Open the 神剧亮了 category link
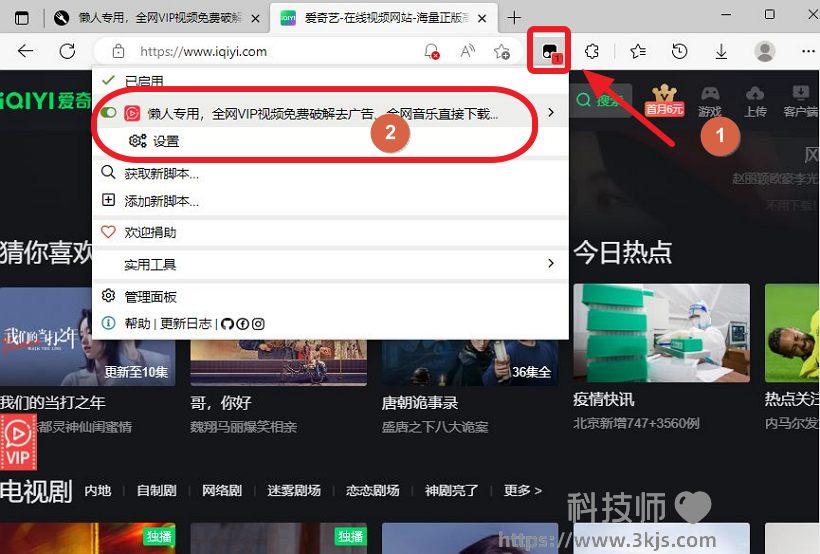 coord(451,490)
